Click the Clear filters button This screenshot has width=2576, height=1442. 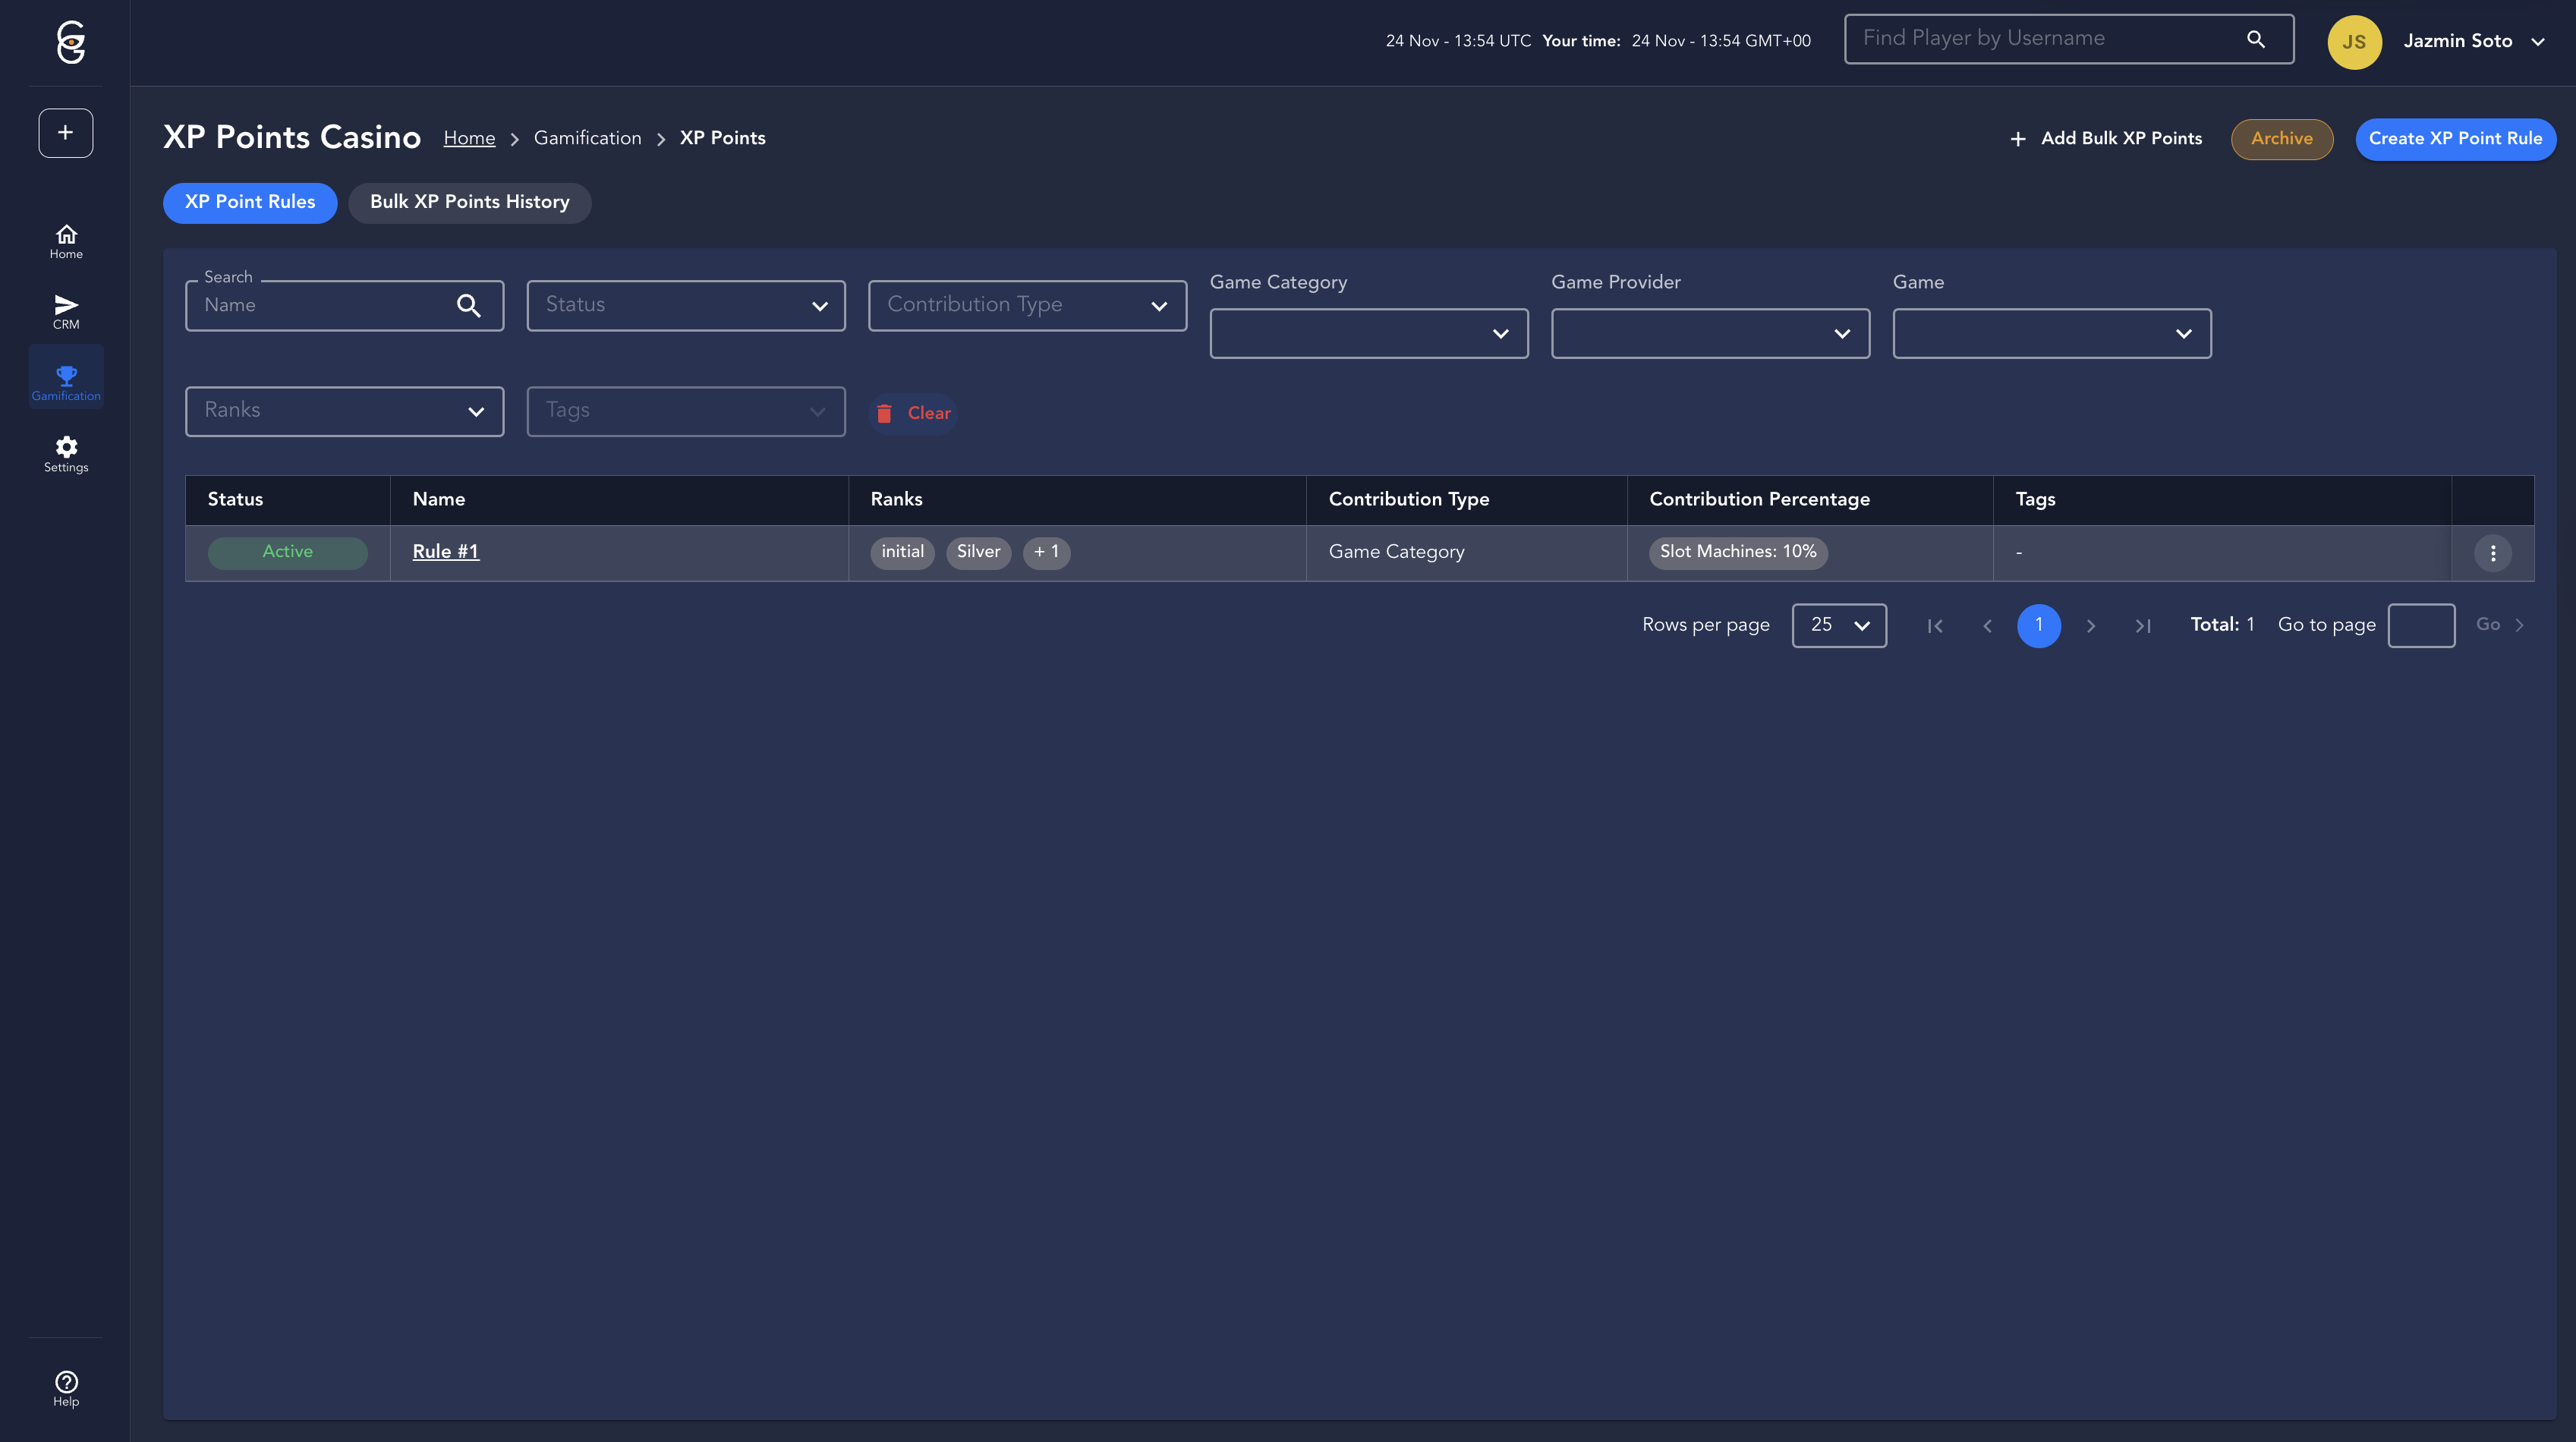click(914, 413)
